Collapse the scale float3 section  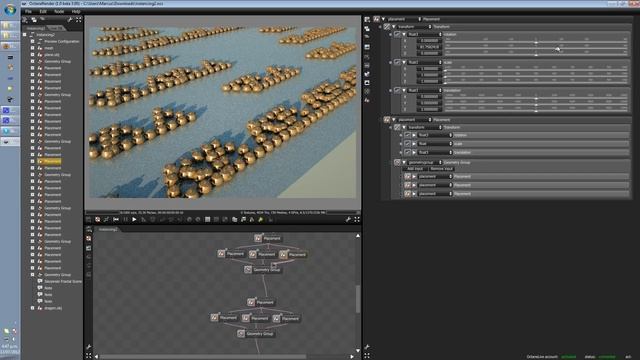pyautogui.click(x=404, y=62)
